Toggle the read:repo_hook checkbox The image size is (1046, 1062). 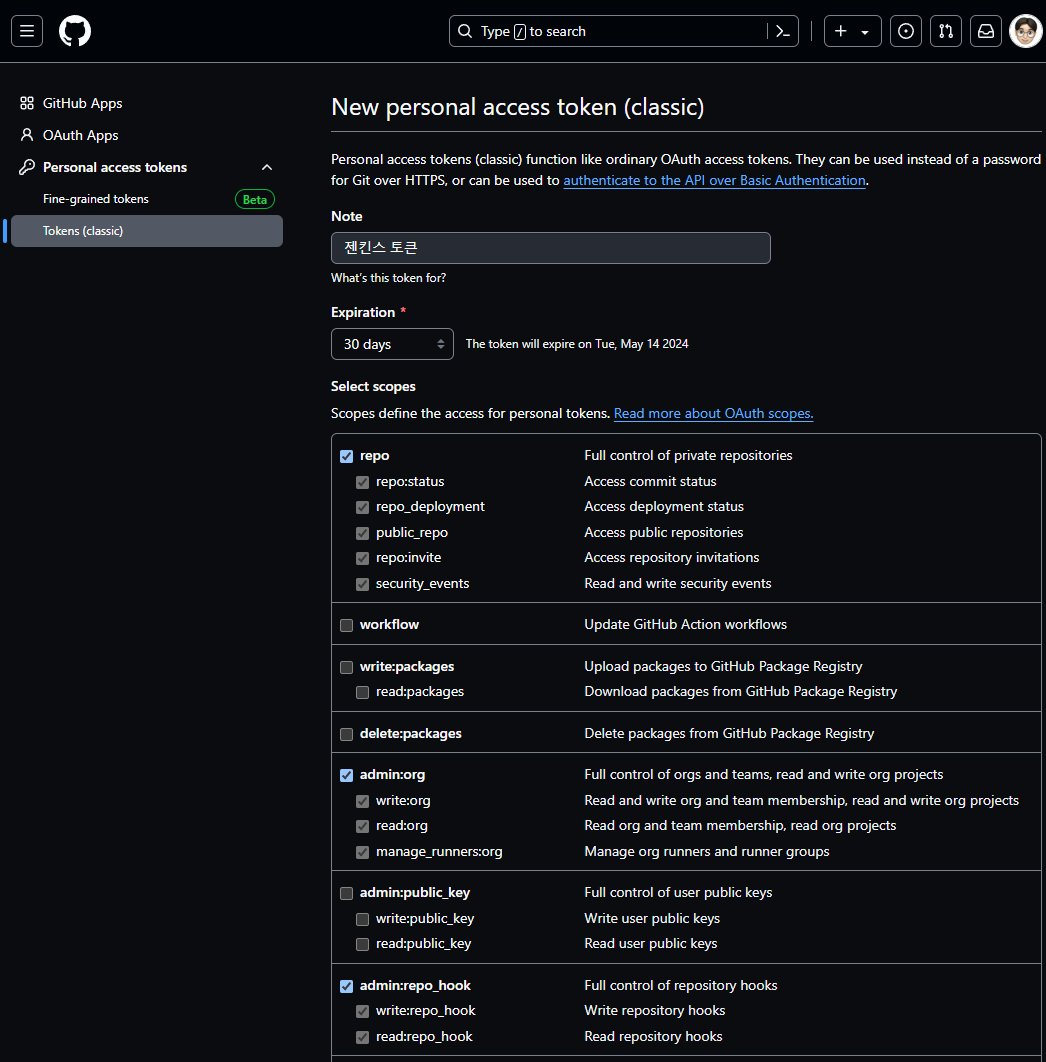[x=362, y=1037]
